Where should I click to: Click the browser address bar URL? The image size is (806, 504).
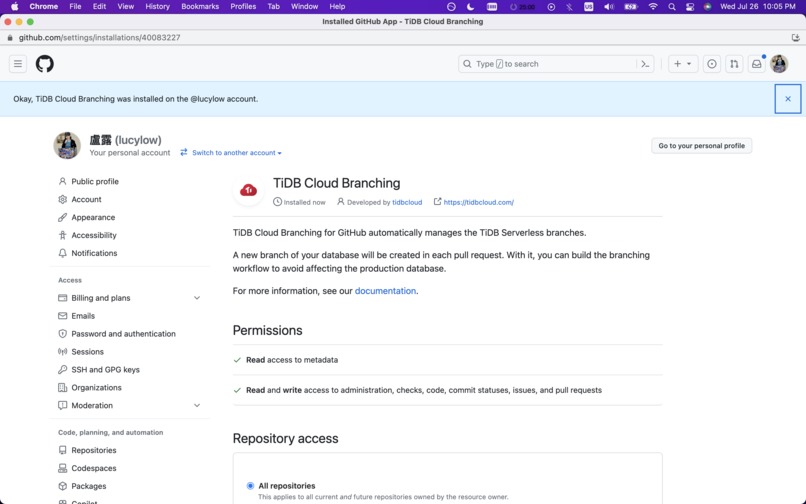tap(99, 38)
